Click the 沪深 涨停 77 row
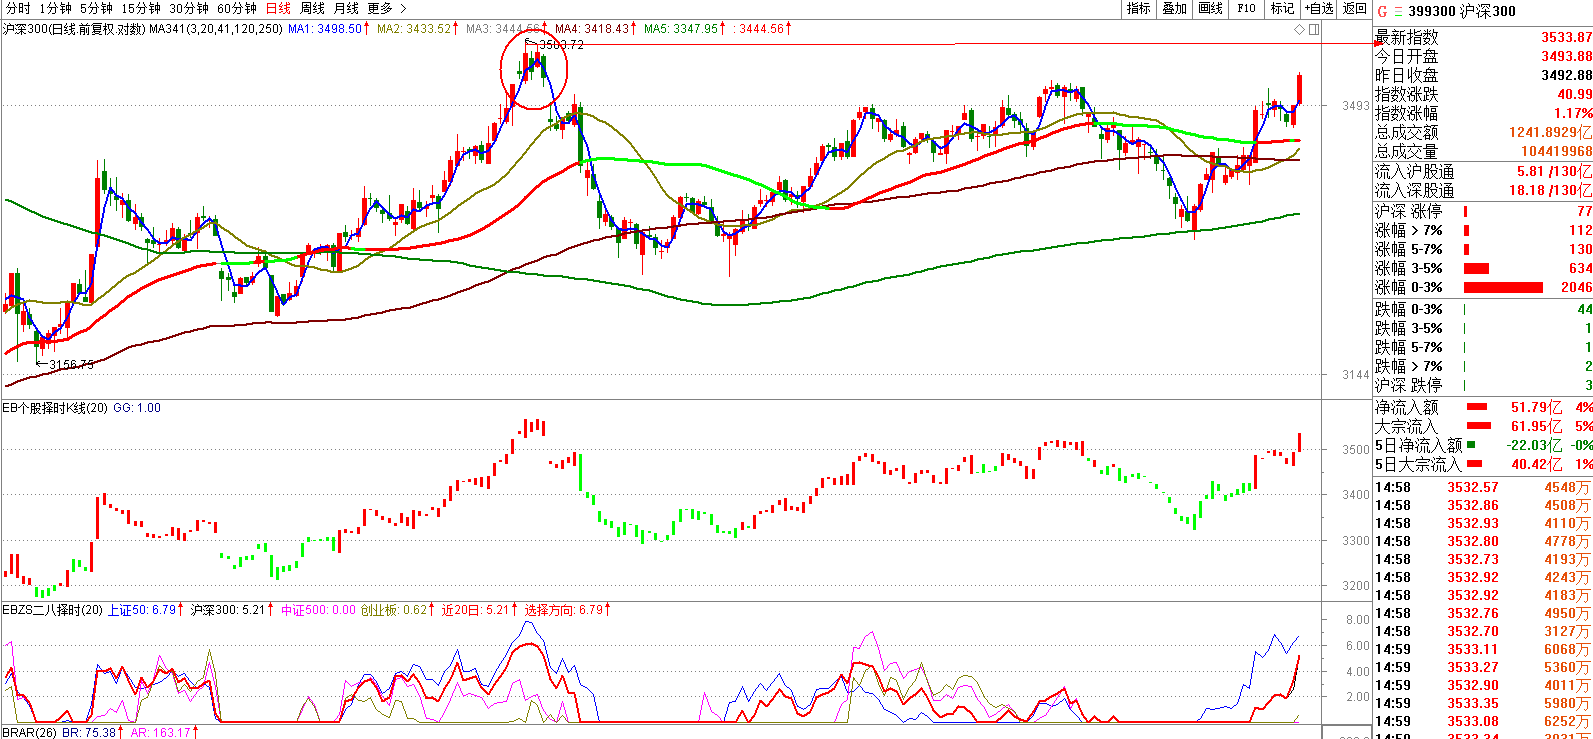 (1483, 212)
